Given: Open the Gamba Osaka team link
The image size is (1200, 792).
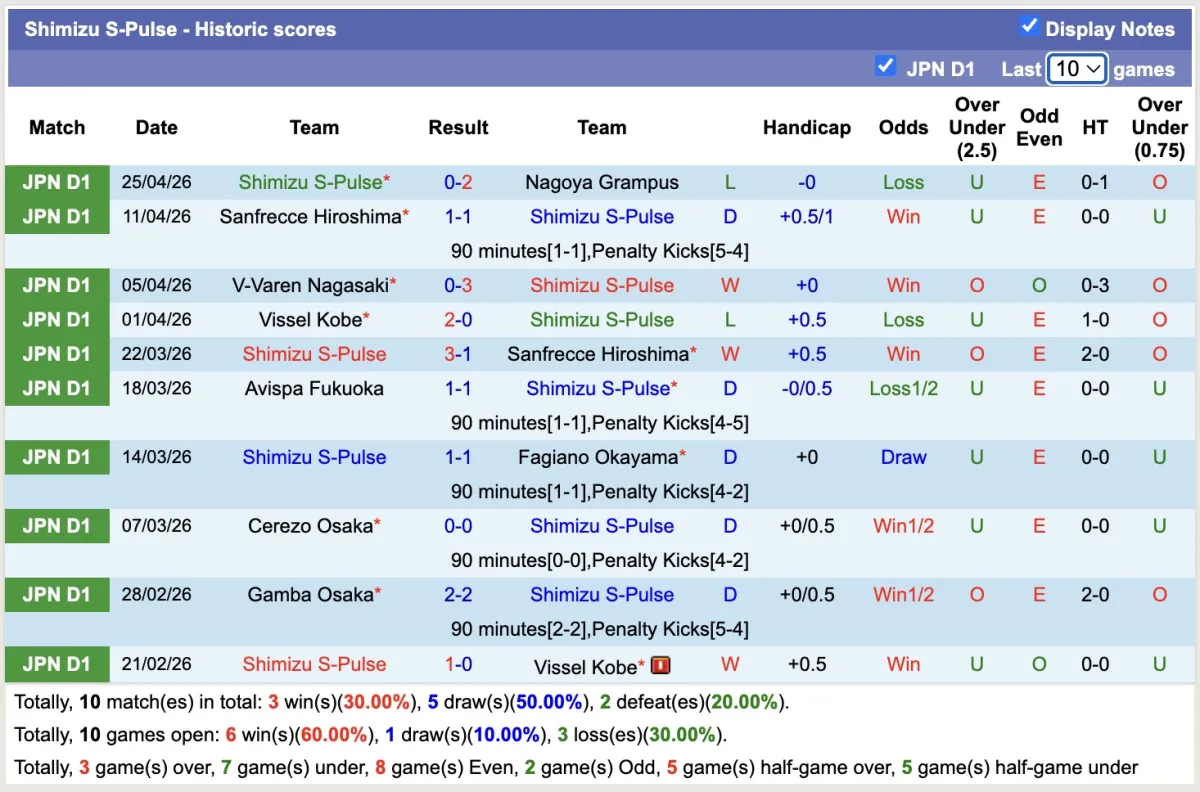Looking at the screenshot, I should coord(310,595).
